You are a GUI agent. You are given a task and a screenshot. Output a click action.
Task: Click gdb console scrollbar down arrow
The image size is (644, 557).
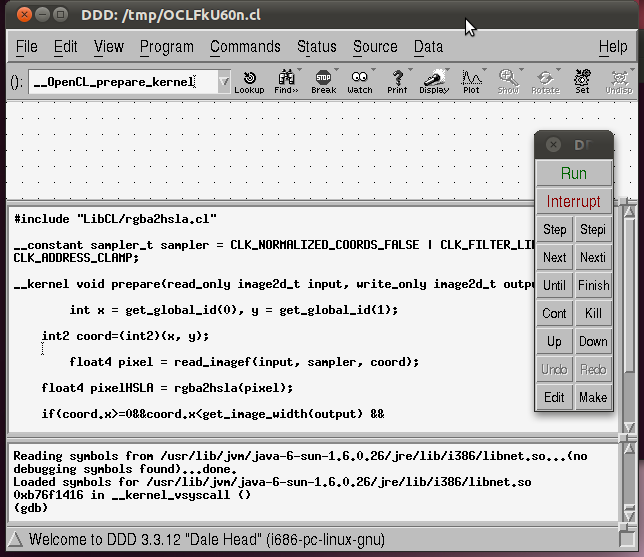629,515
